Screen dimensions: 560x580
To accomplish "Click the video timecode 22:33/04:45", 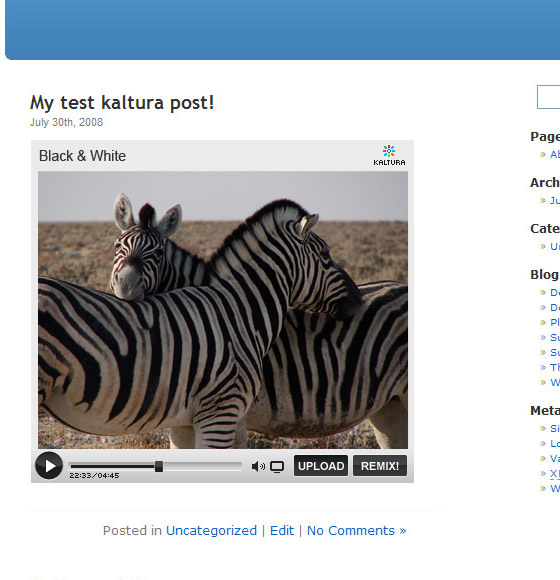I will 94,475.
